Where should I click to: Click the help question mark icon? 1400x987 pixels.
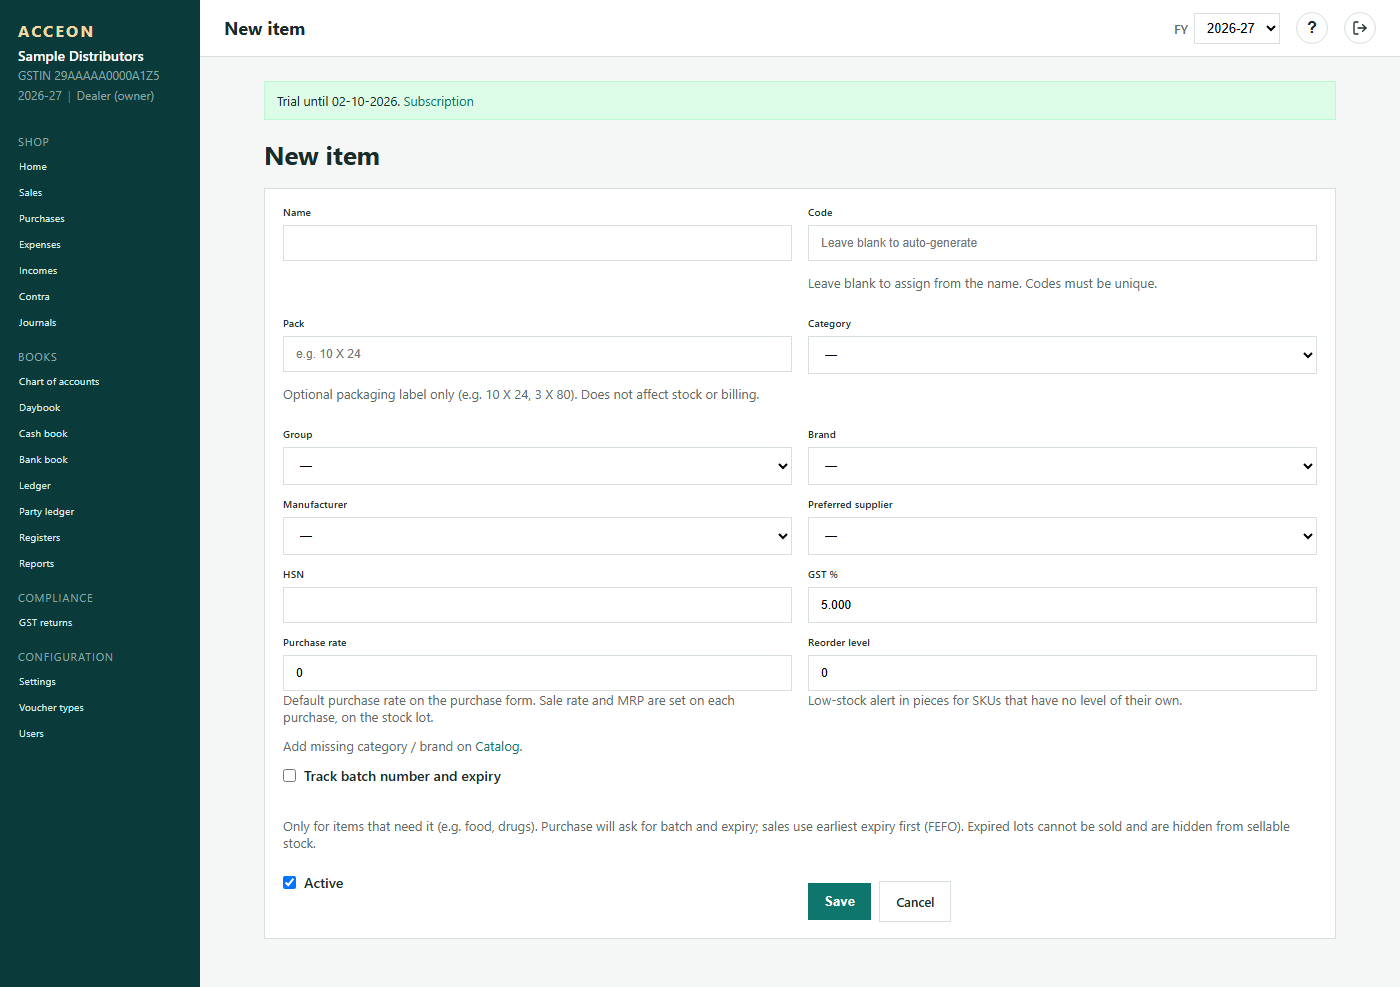(1312, 28)
